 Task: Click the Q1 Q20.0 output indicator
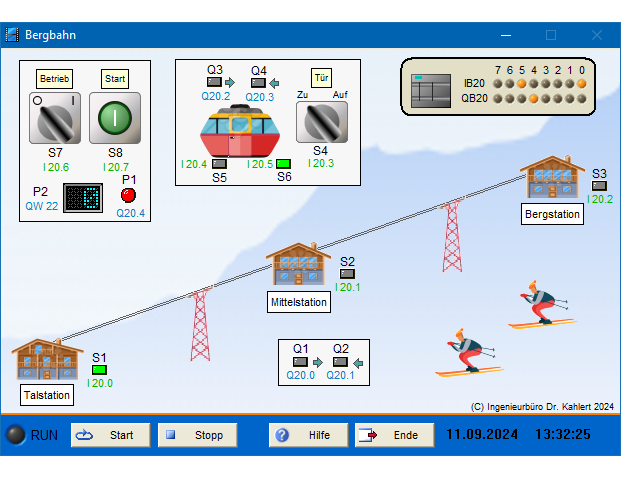pyautogui.click(x=300, y=362)
